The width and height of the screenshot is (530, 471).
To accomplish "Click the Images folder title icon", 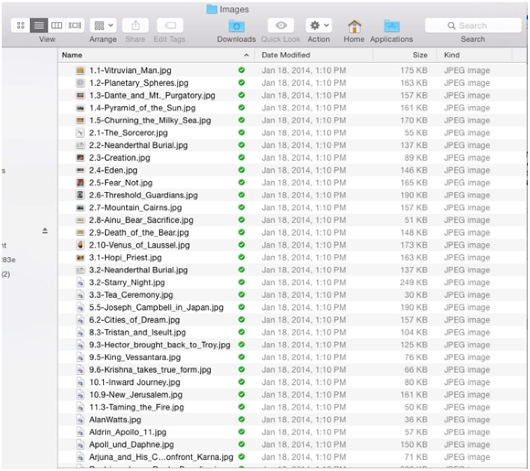I will coord(212,9).
